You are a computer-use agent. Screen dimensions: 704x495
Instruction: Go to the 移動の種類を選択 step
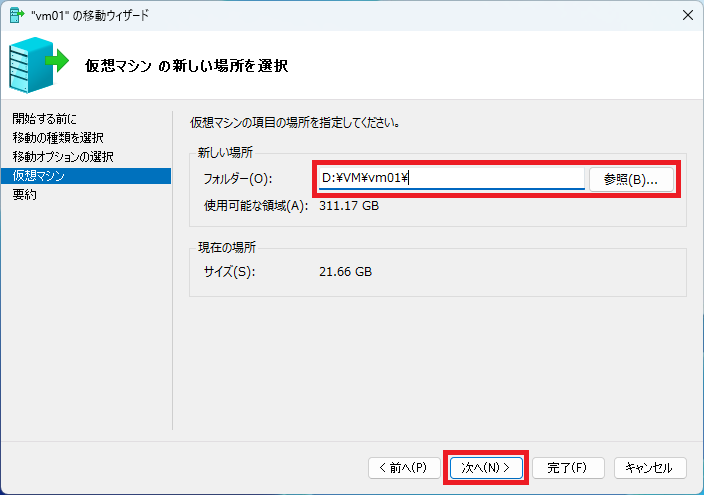[58, 137]
